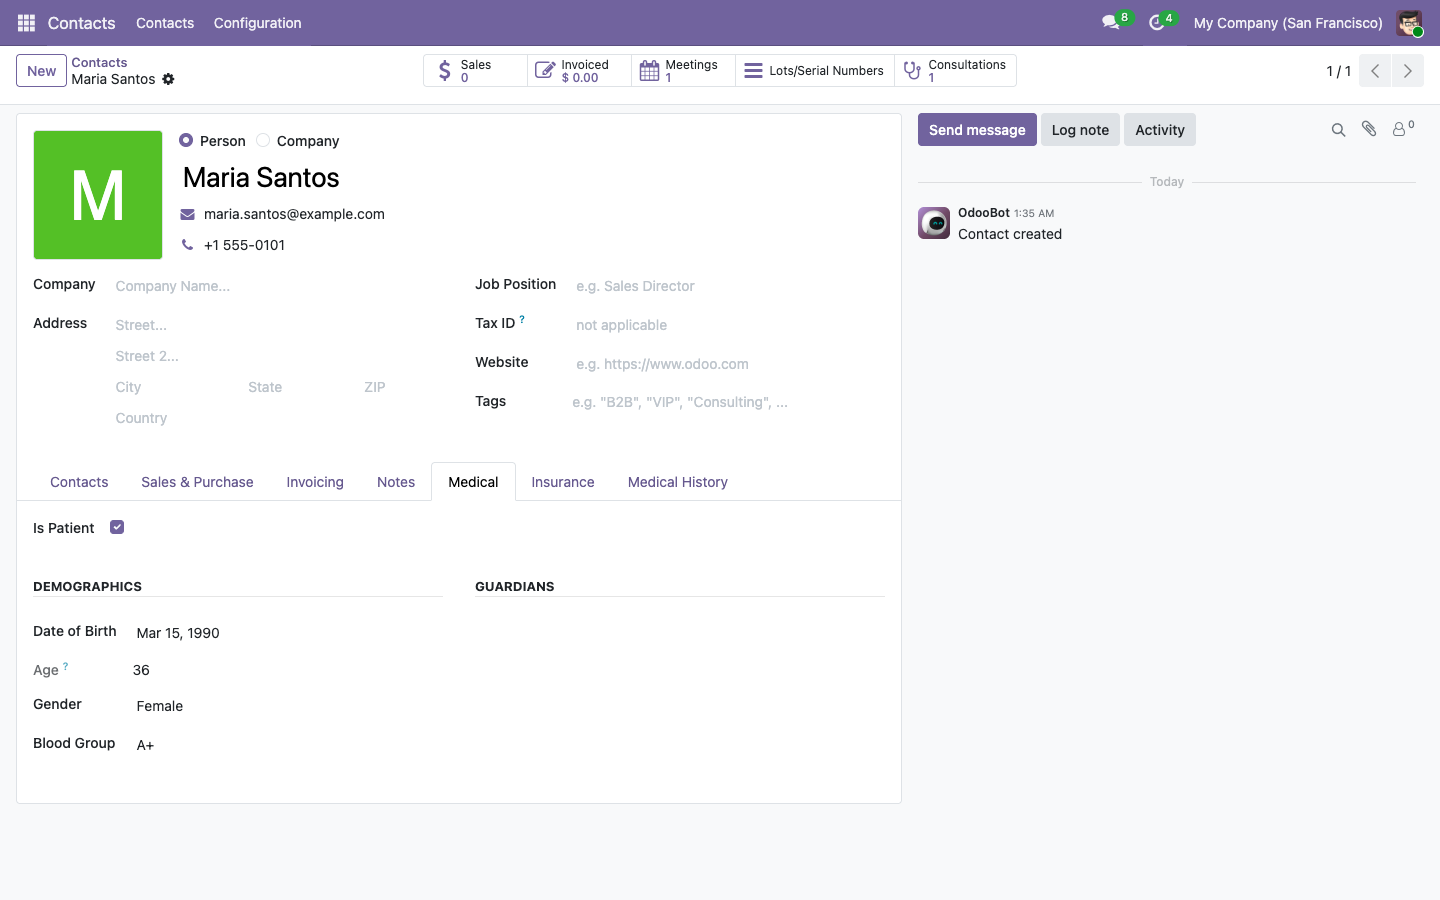Screen dimensions: 1440x900
Task: Switch to the Contacts tab
Action: (79, 482)
